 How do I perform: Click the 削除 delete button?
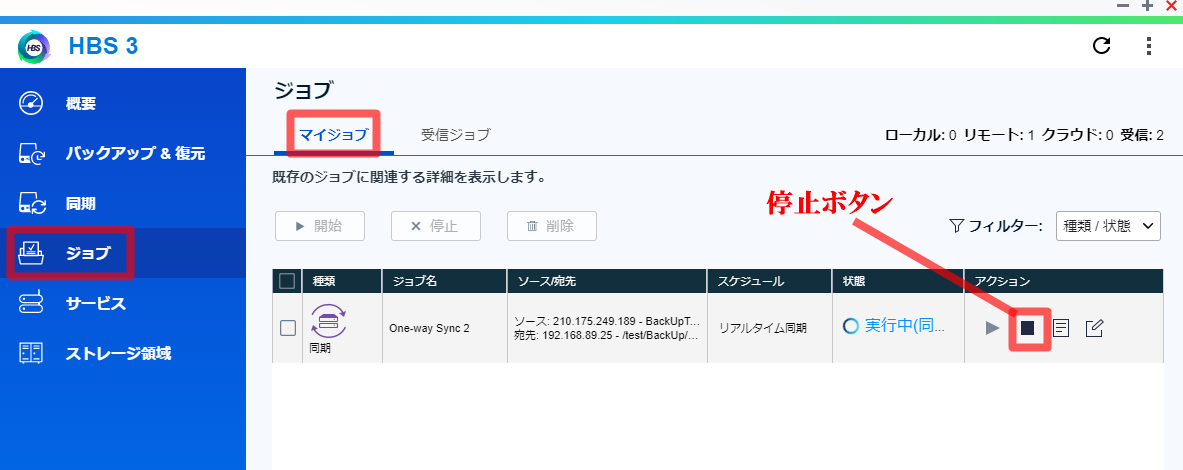pos(552,226)
